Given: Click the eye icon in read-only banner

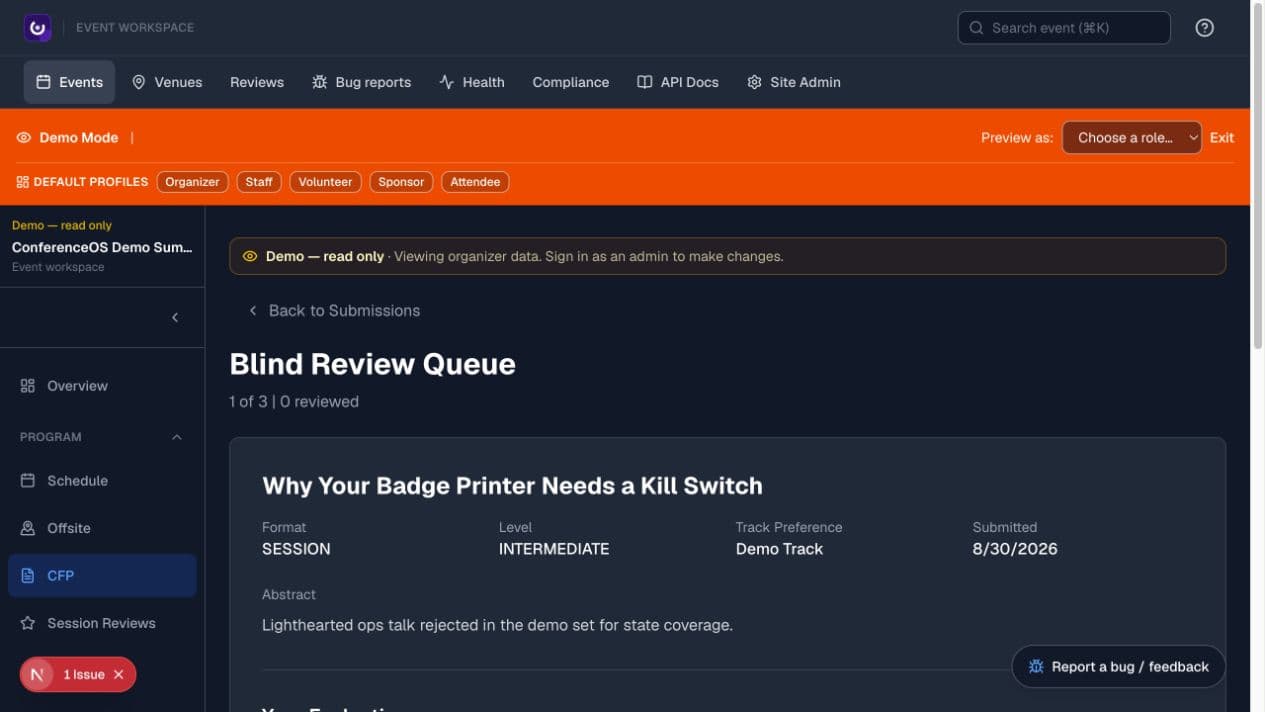Looking at the screenshot, I should (250, 257).
